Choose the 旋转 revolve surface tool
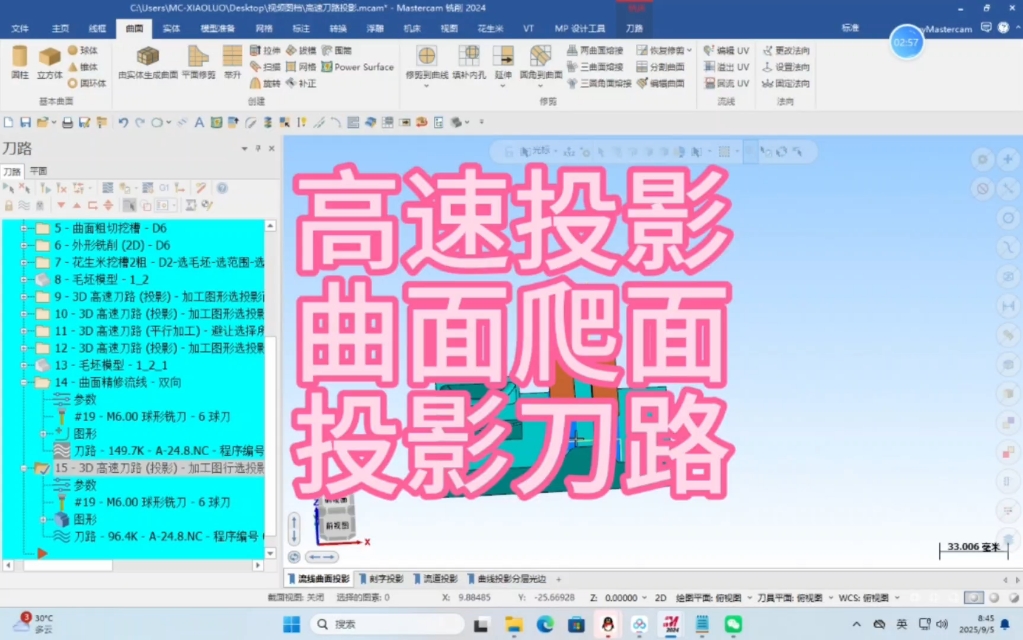Viewport: 1023px width, 640px height. 266,83
